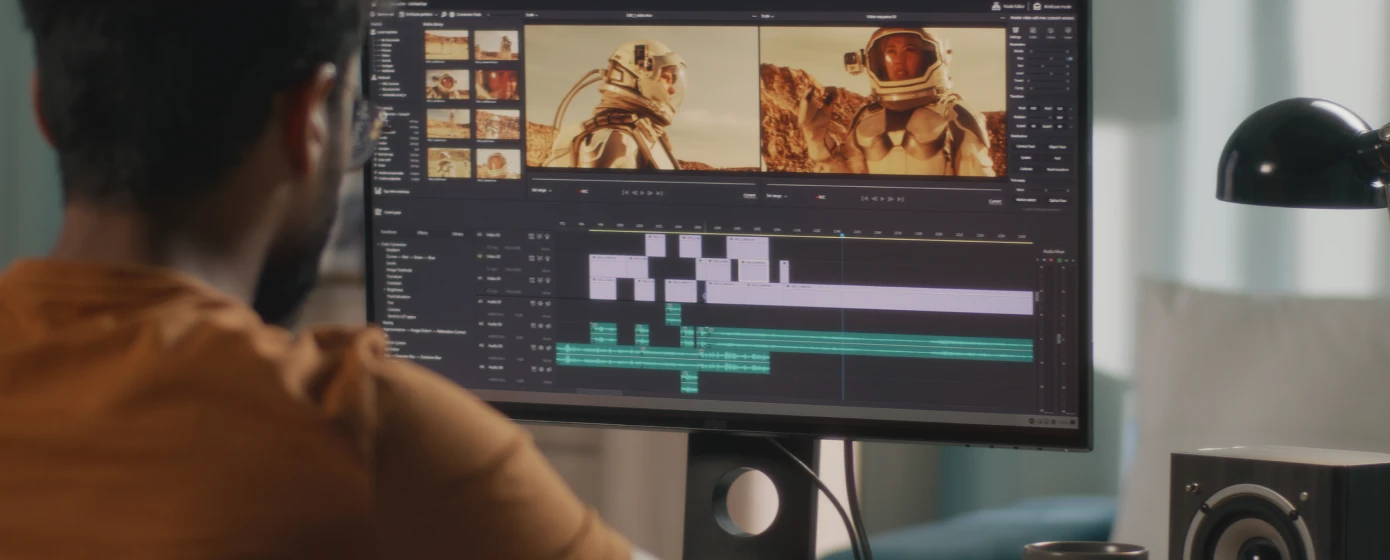This screenshot has height=560, width=1390.
Task: Select first thumbnail in Media Library
Action: tap(446, 45)
